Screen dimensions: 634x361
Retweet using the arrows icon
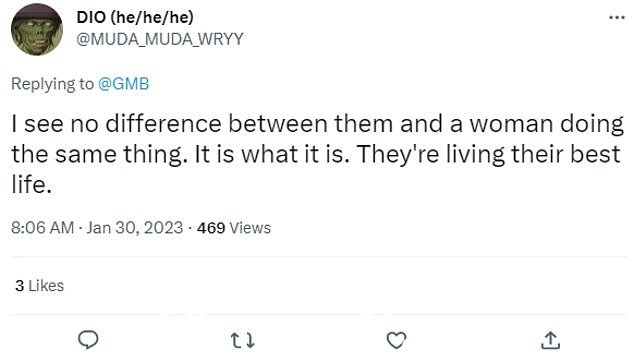click(243, 340)
